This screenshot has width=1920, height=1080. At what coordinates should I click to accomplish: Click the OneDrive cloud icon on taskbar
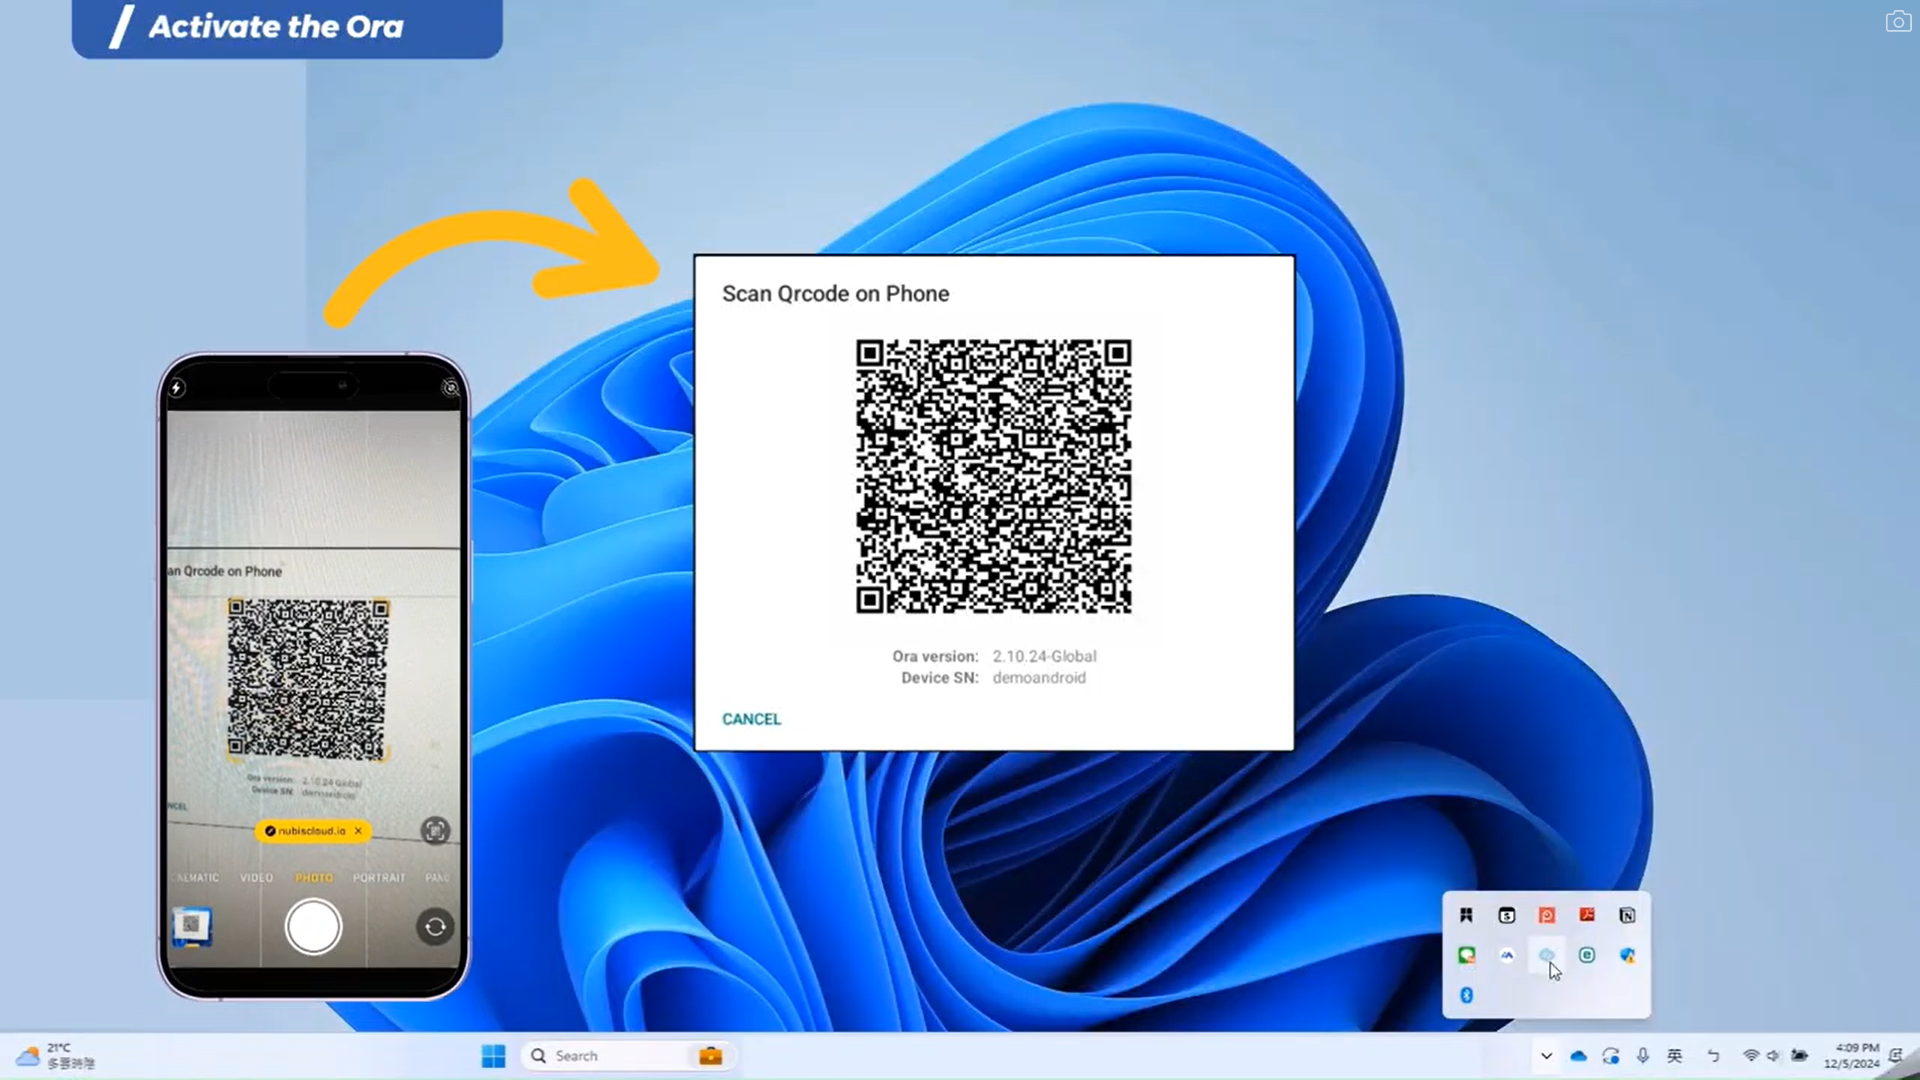(x=1578, y=1056)
